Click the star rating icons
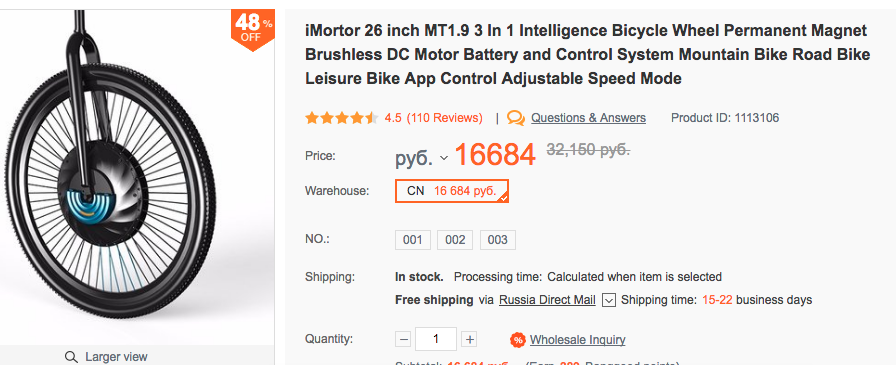Screen dimensions: 896x365 click(342, 118)
